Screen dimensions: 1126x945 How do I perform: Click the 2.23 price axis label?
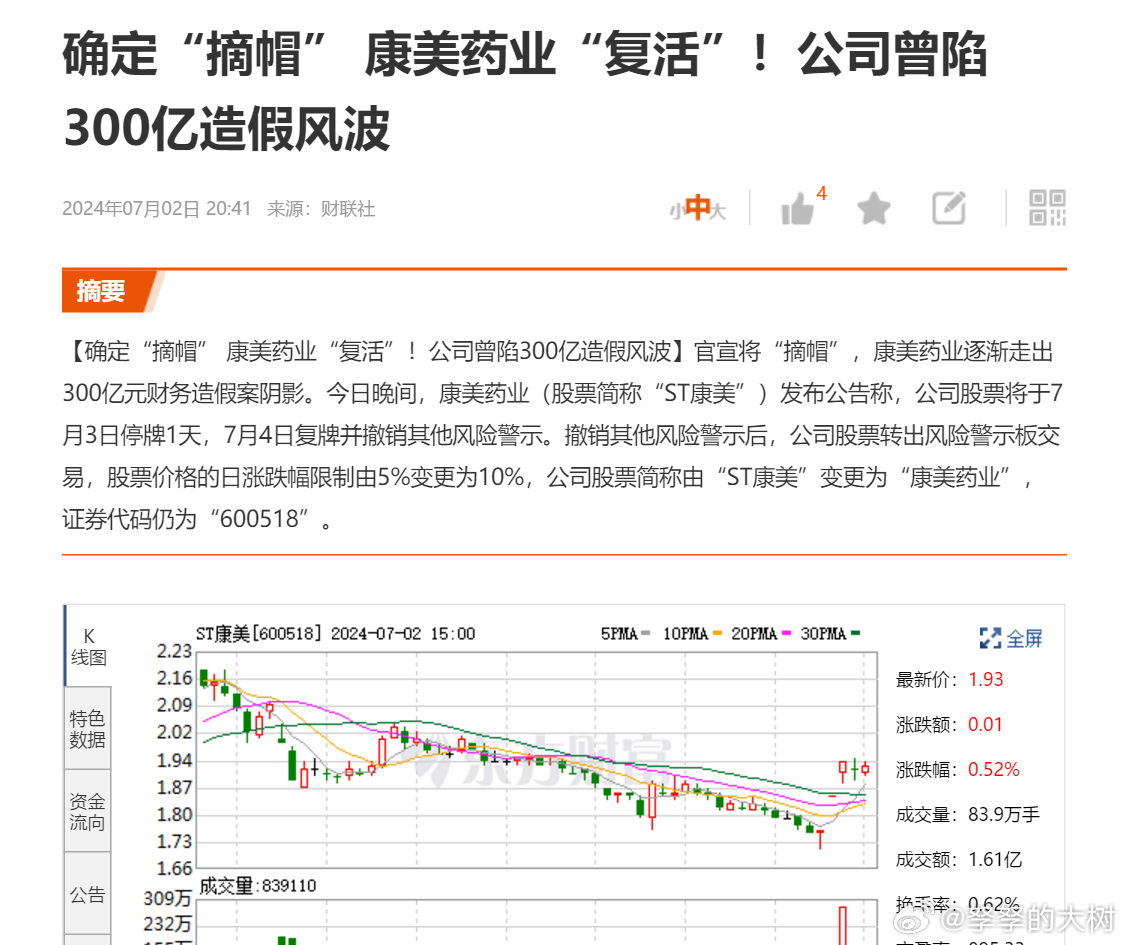pos(175,651)
